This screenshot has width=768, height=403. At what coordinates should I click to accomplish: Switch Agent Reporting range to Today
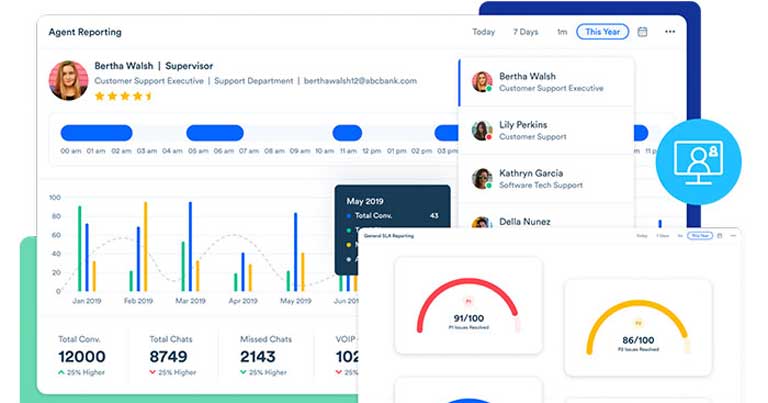(483, 32)
